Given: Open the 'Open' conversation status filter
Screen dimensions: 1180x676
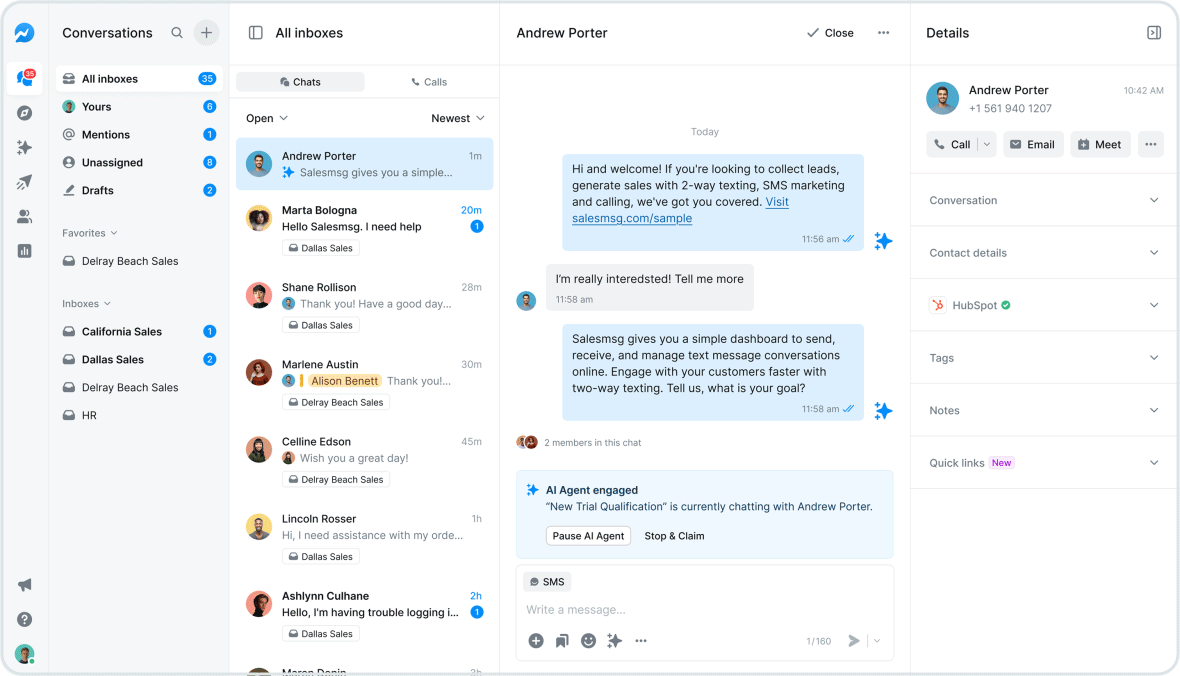Looking at the screenshot, I should click(x=266, y=117).
